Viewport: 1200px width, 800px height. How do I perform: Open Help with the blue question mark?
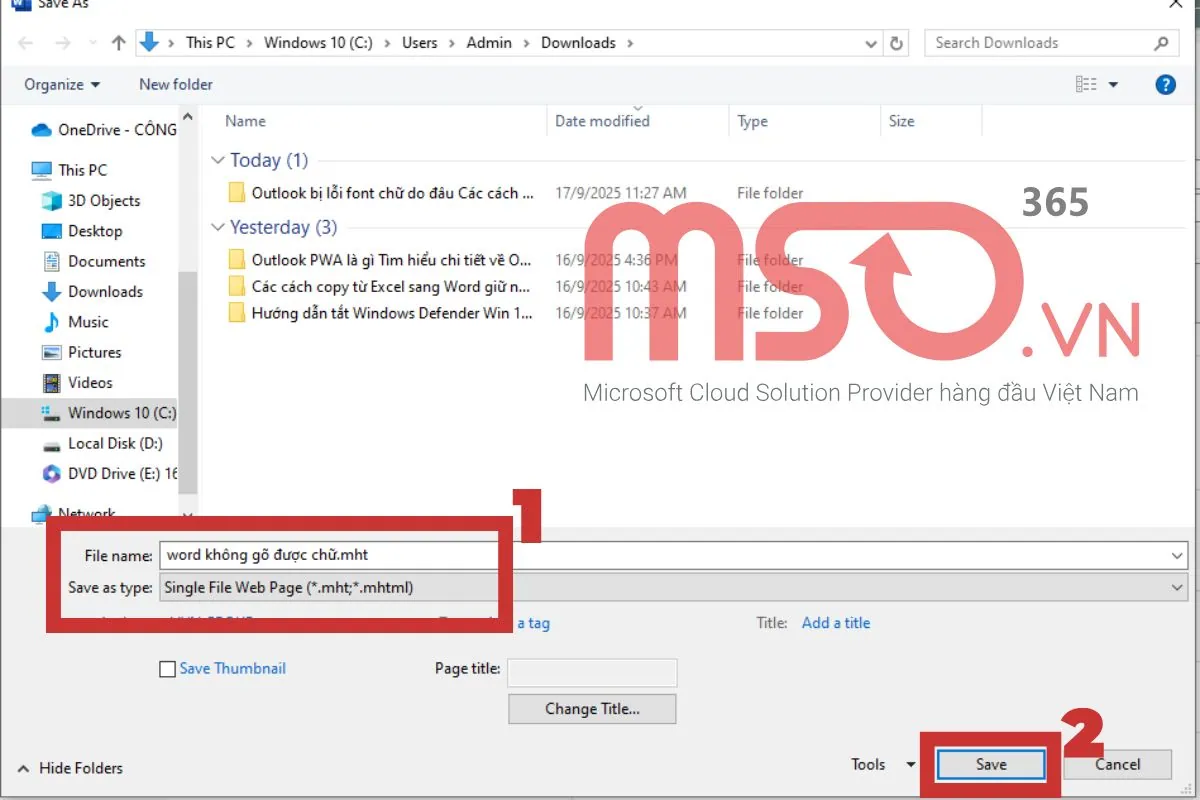(x=1165, y=85)
